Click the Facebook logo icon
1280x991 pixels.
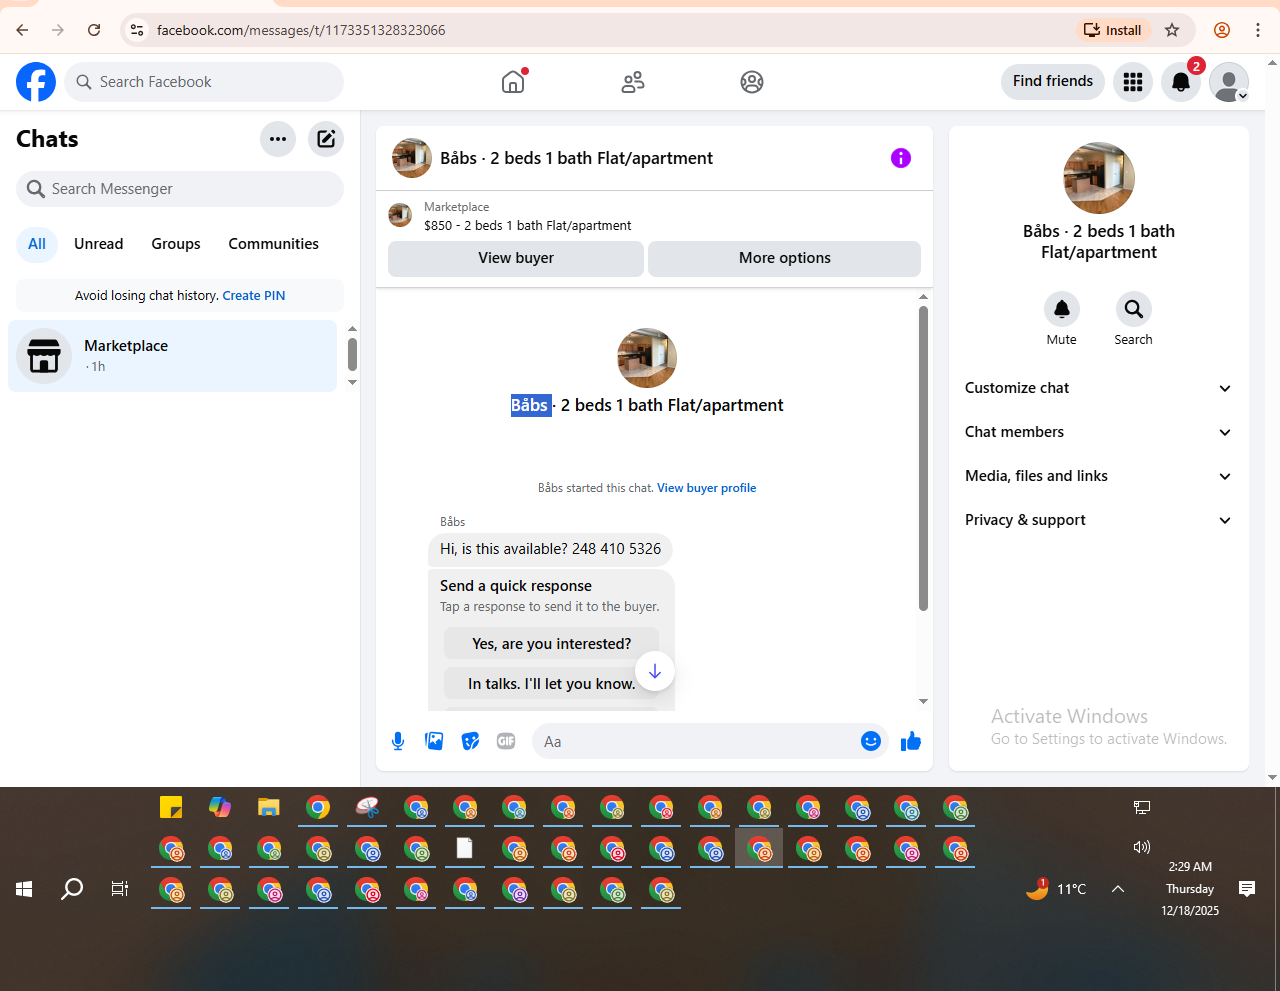pos(36,82)
